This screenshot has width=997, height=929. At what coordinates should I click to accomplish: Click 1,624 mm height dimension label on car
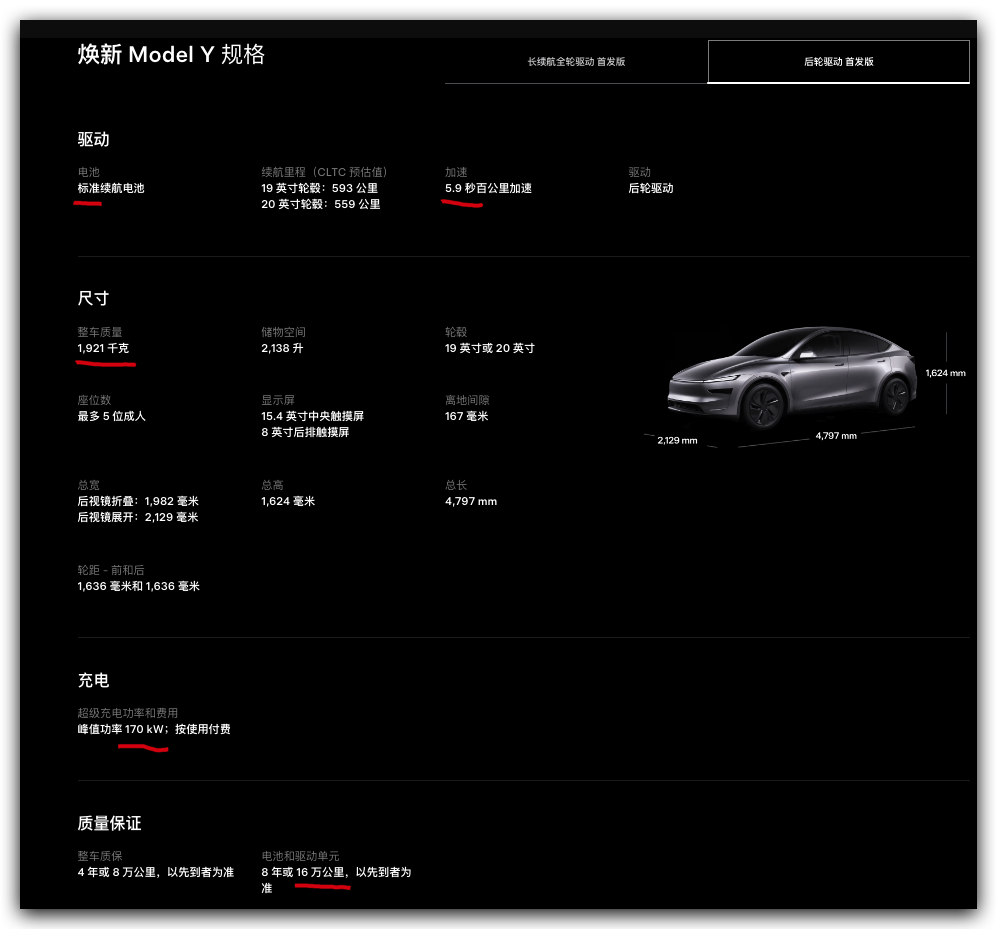[945, 373]
